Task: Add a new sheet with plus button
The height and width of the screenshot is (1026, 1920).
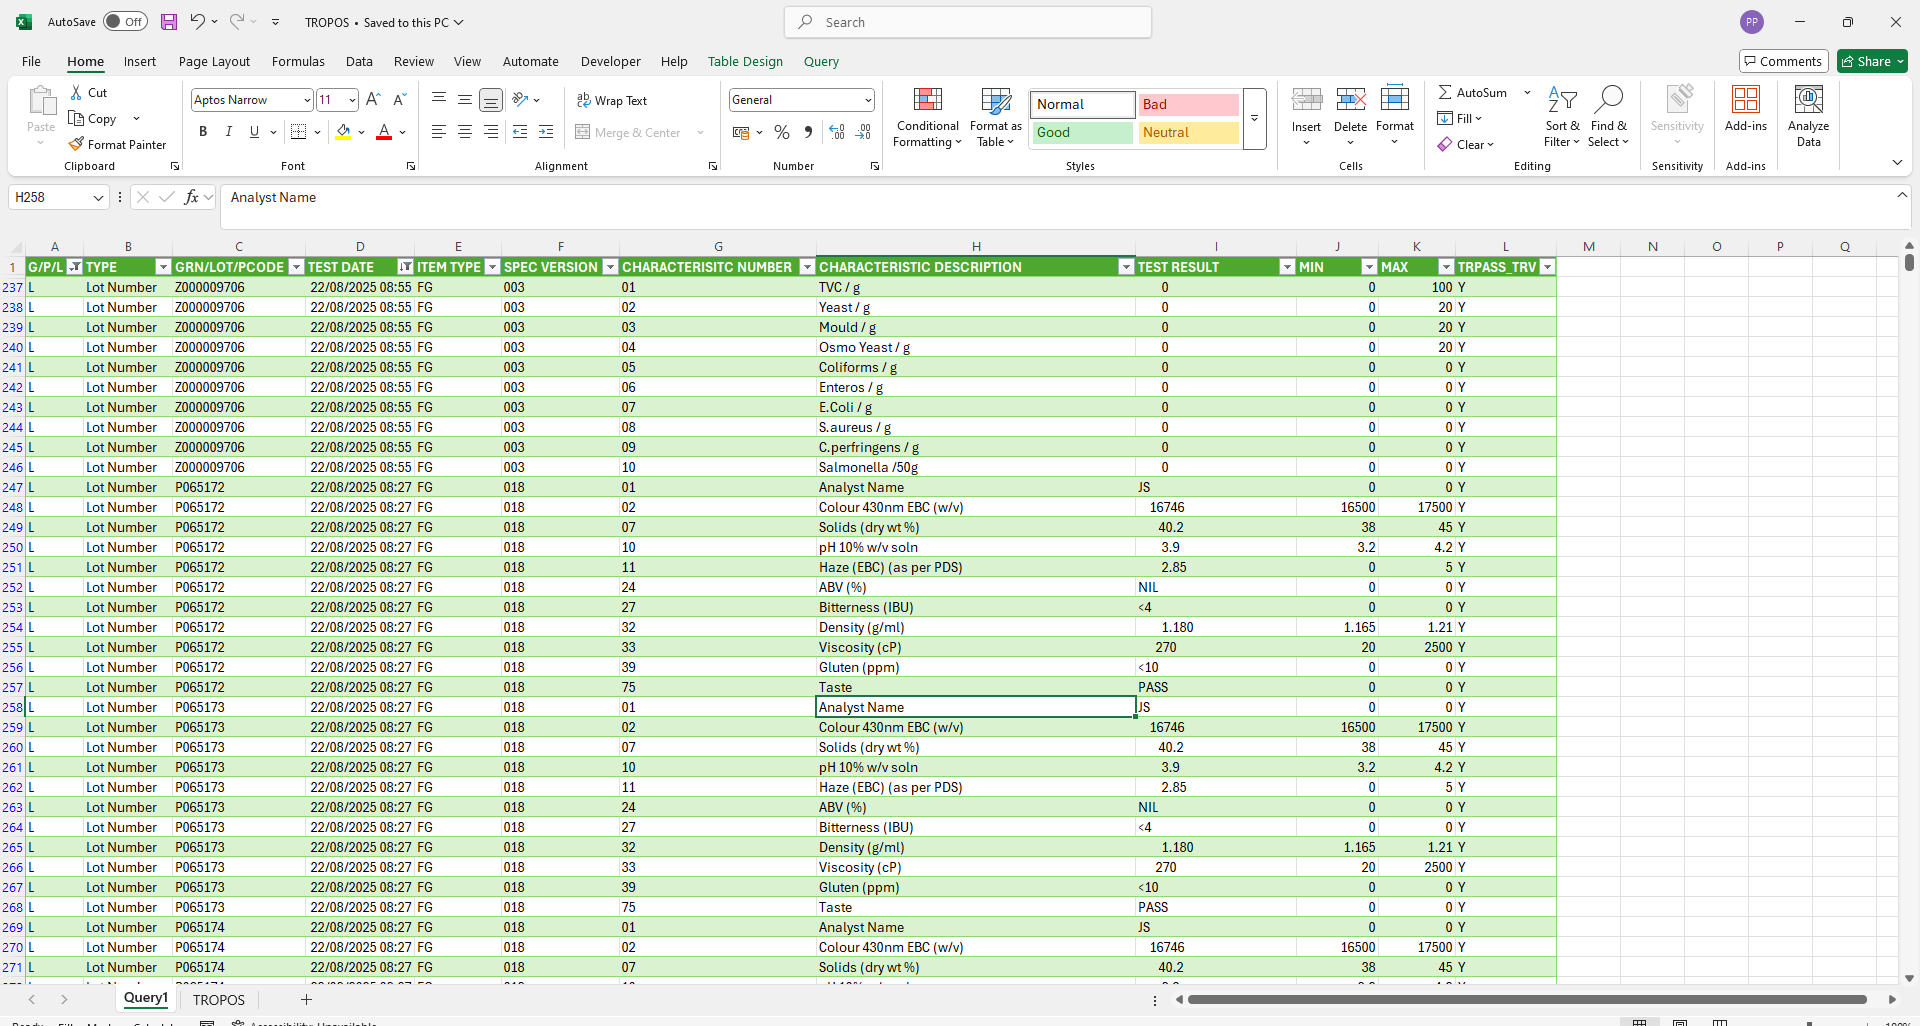Action: [x=306, y=1000]
